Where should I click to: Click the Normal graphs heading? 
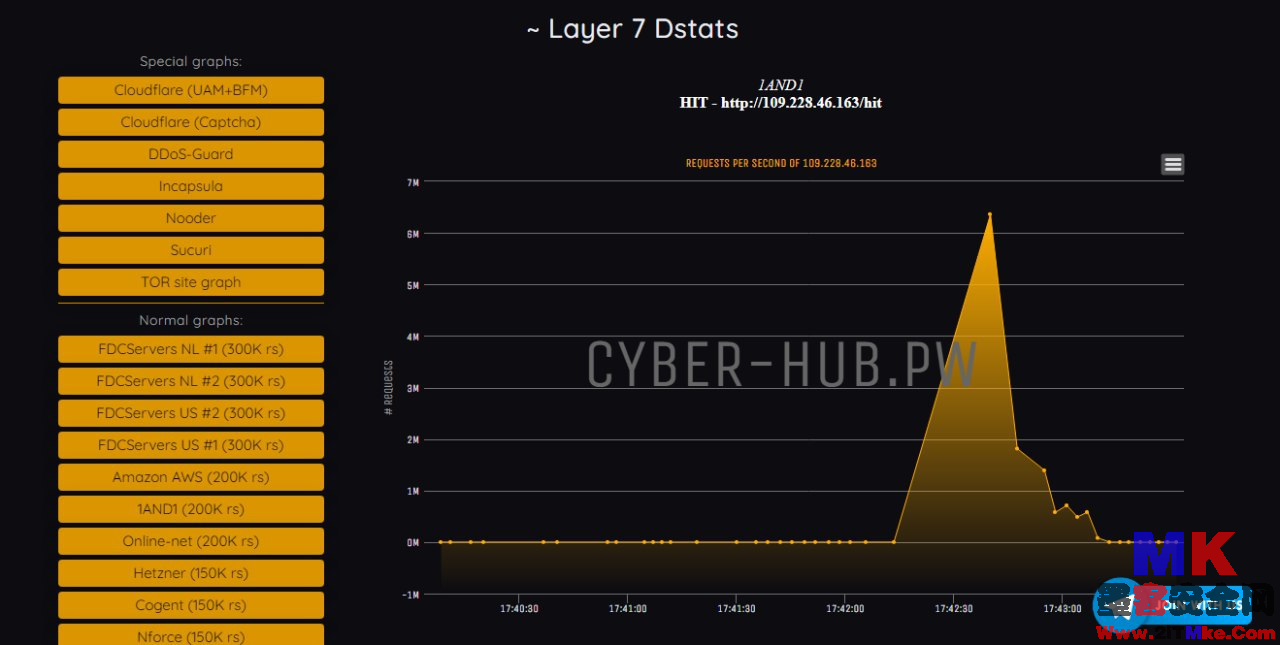point(191,320)
